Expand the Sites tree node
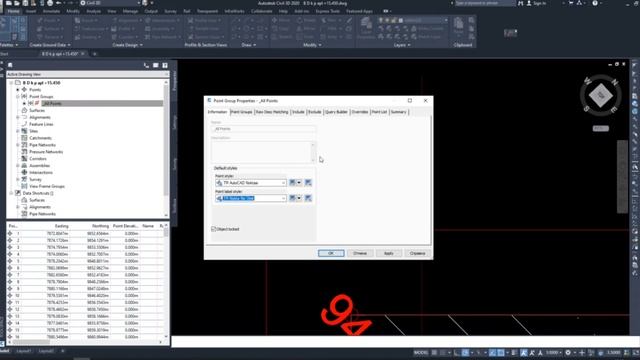The width and height of the screenshot is (640, 360). tap(18, 131)
